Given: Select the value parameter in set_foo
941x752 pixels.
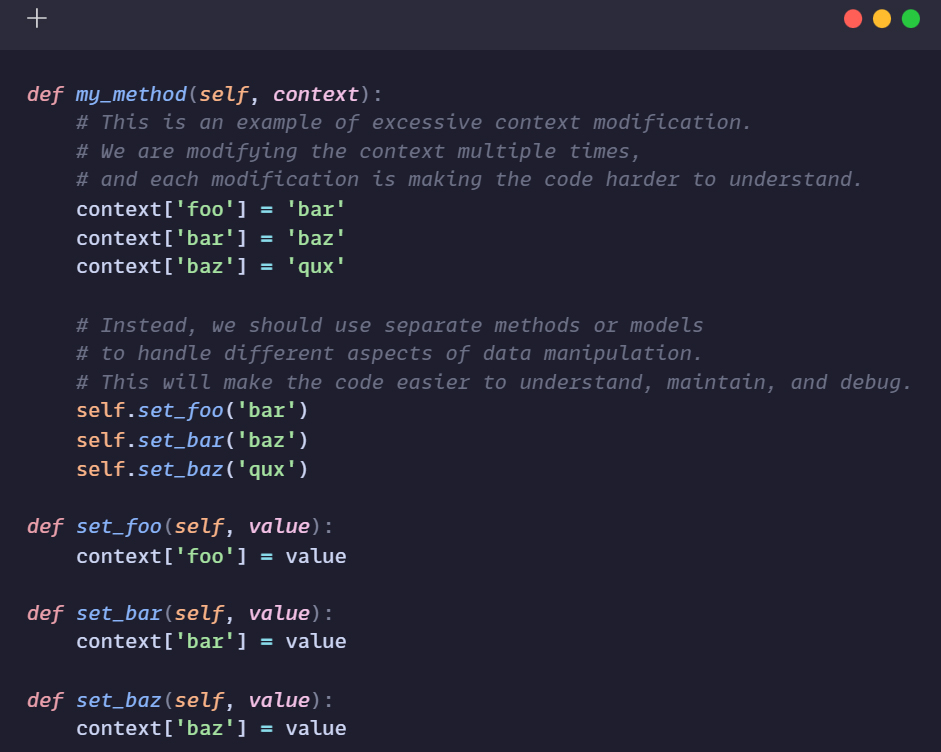Looking at the screenshot, I should coord(280,526).
